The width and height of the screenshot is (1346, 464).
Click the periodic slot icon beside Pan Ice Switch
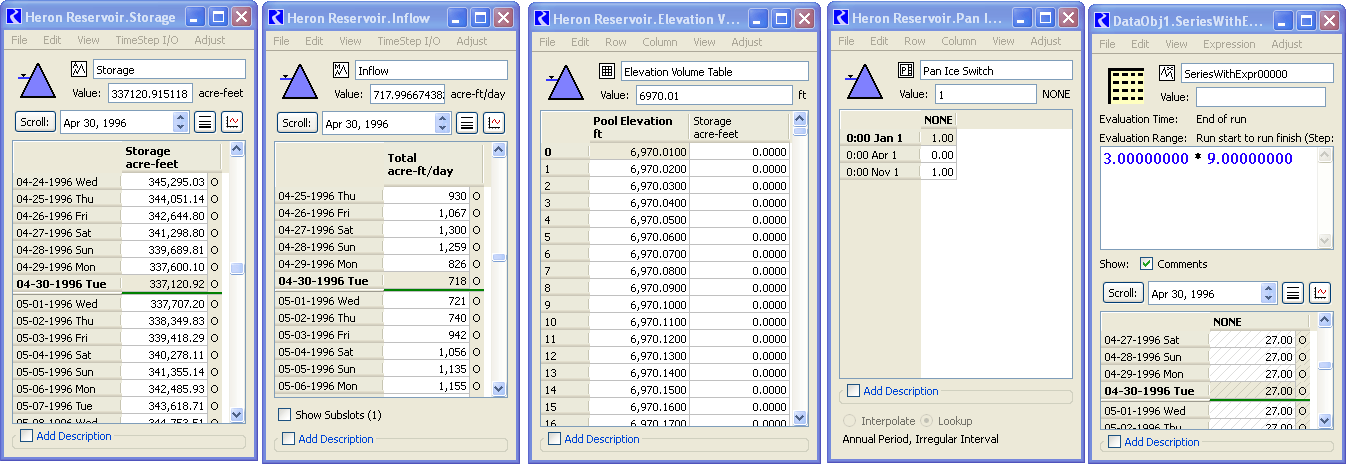click(907, 70)
